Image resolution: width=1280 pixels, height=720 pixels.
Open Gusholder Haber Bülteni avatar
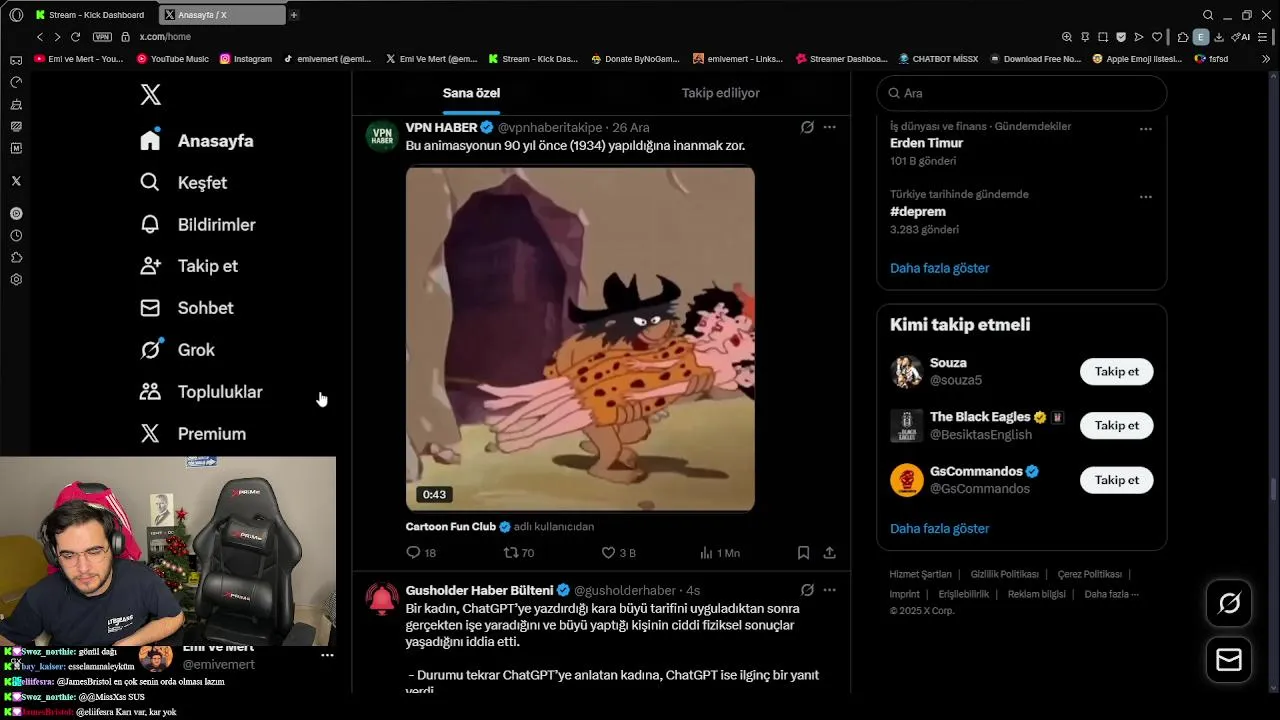382,599
